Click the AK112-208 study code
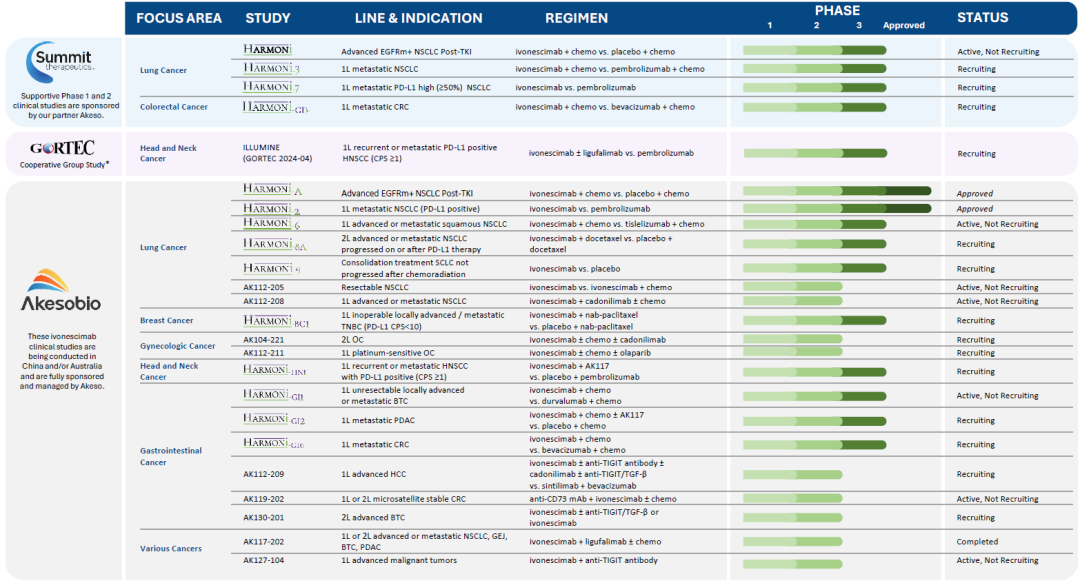Viewport: 1080px width, 583px height. 263,301
